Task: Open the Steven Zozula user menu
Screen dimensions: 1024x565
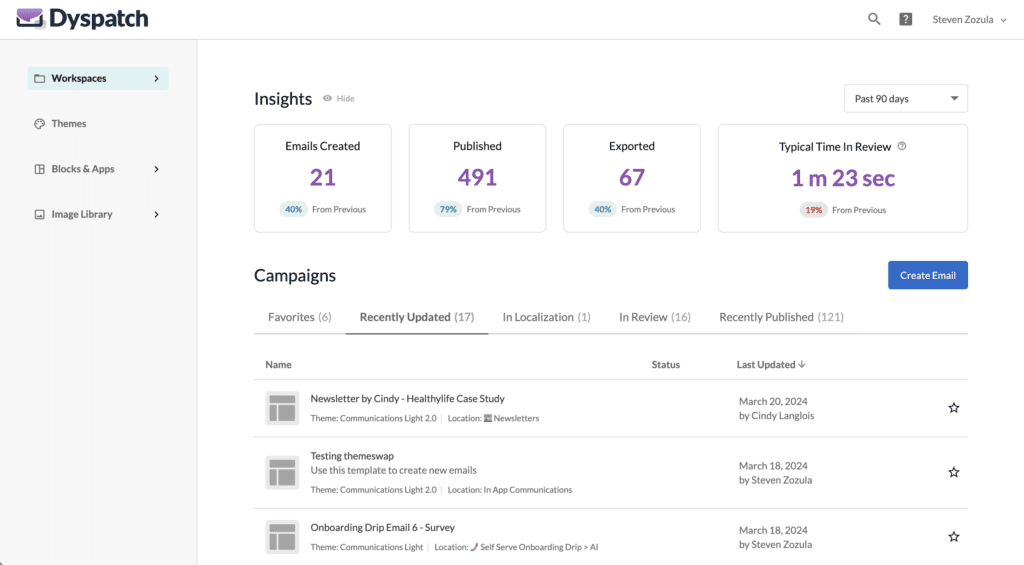Action: pyautogui.click(x=969, y=20)
